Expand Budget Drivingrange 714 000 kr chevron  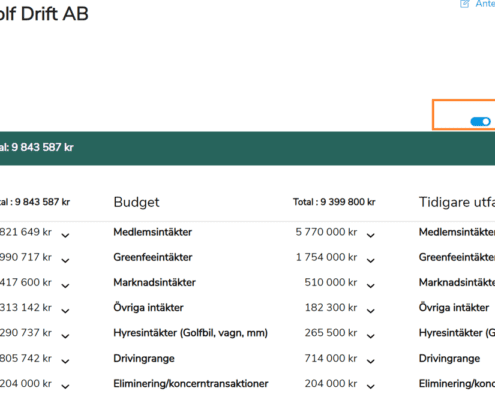(x=371, y=361)
